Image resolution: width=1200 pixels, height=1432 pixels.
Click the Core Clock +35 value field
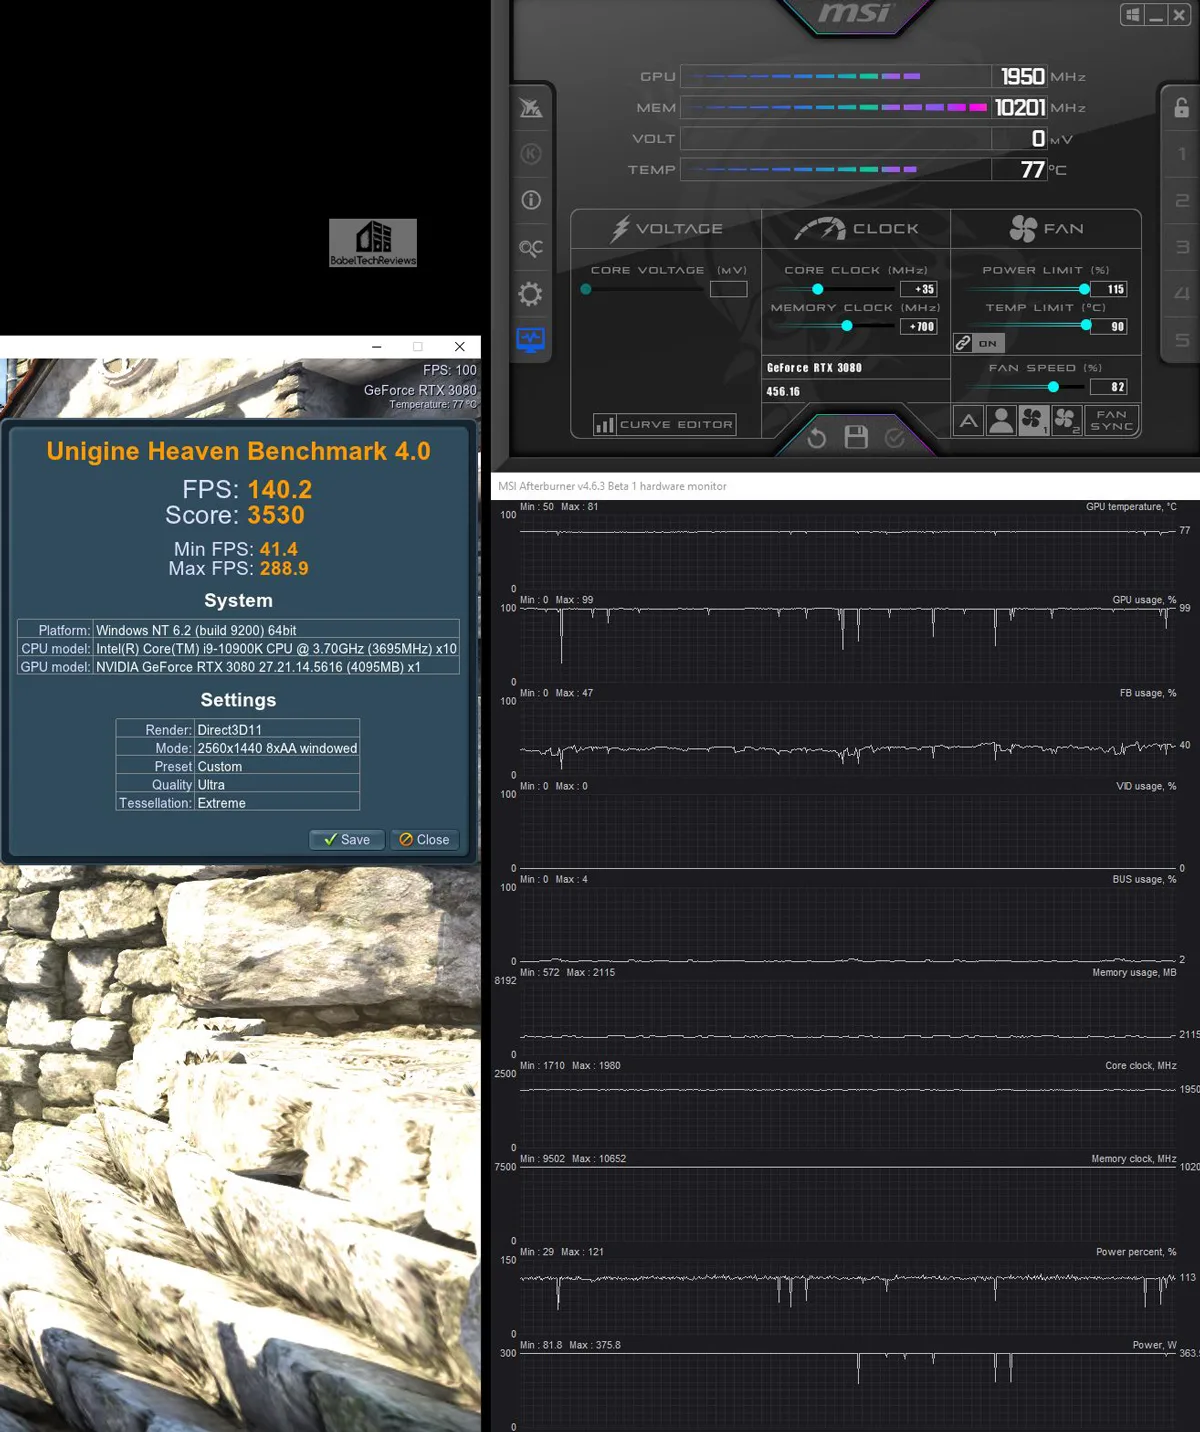point(918,289)
